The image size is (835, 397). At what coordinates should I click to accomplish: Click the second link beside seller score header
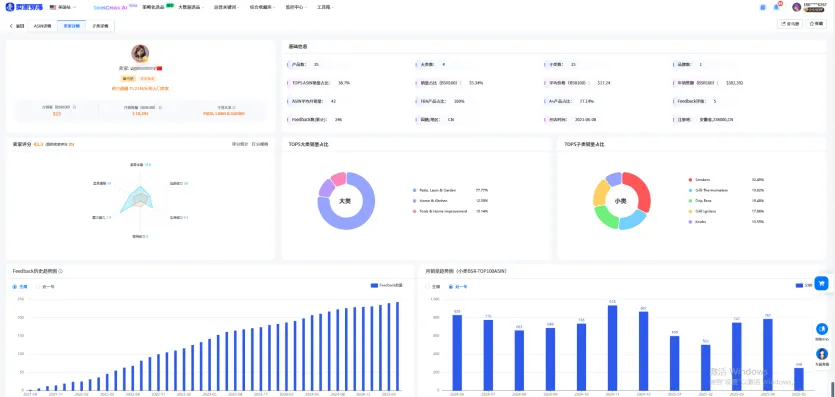(x=260, y=144)
